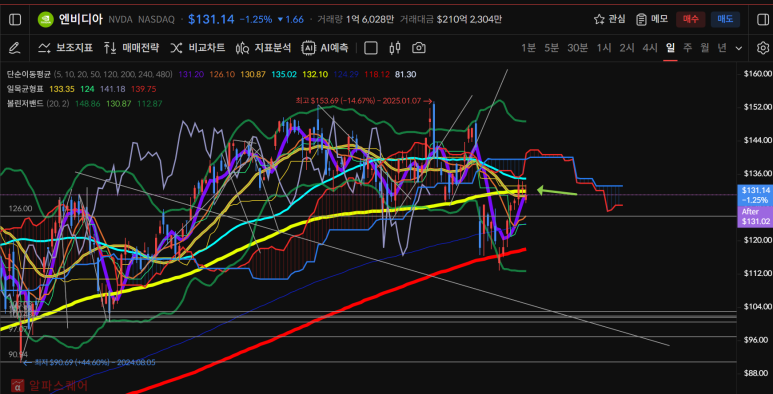Click the 126.00 horizontal line label
This screenshot has width=773, height=394.
(x=21, y=209)
